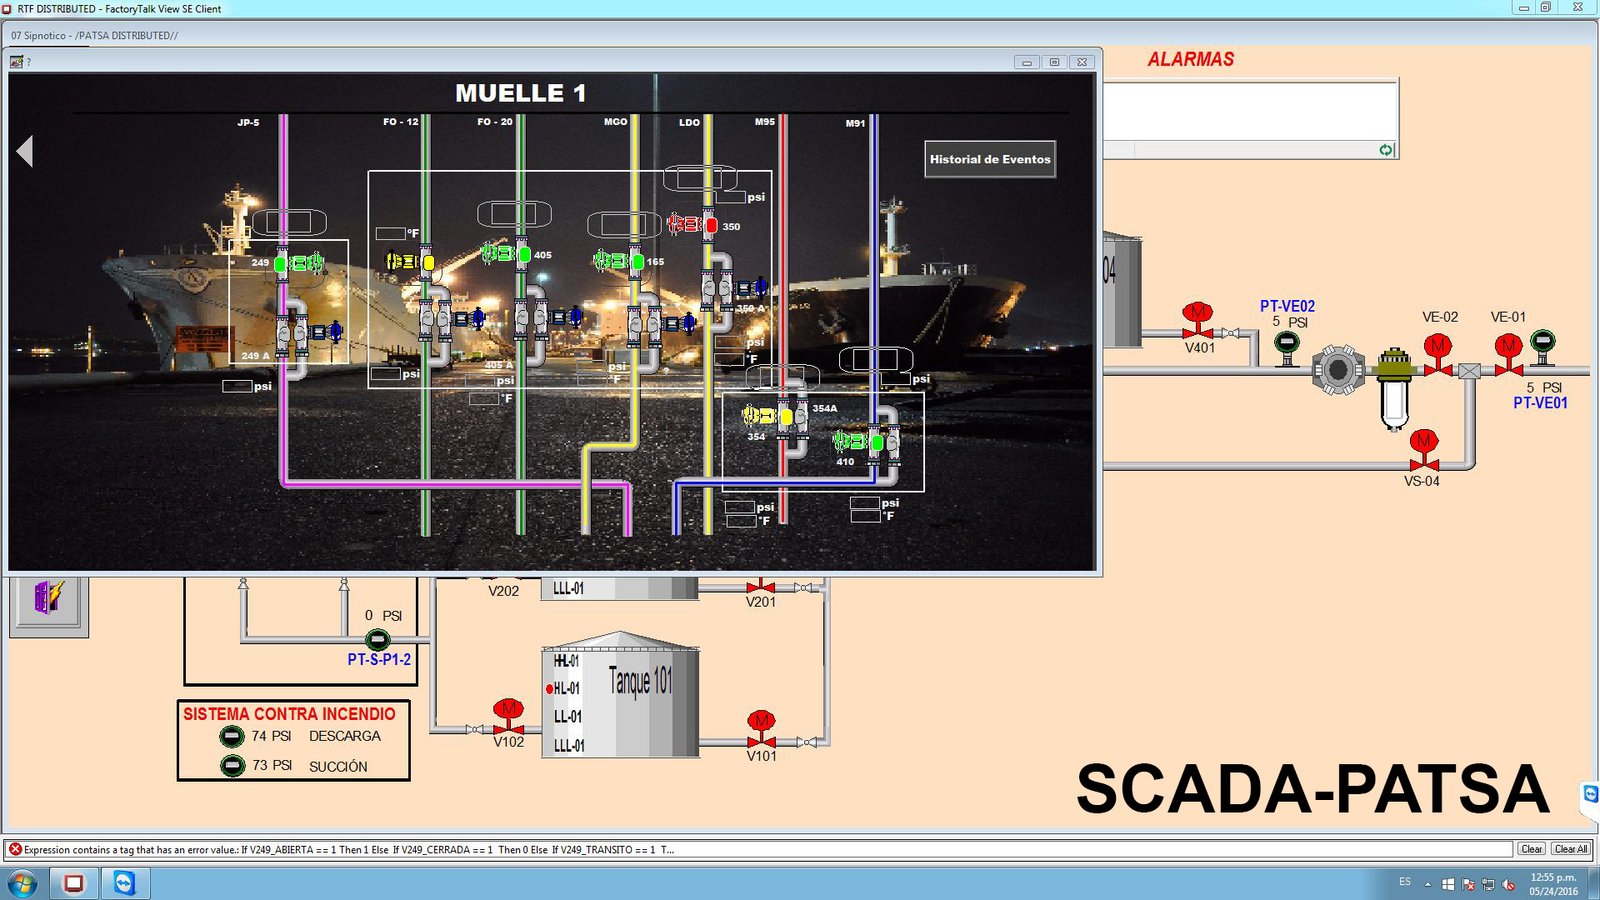Click the yellow valve on the FO-12 line
This screenshot has width=1600, height=900.
(427, 262)
